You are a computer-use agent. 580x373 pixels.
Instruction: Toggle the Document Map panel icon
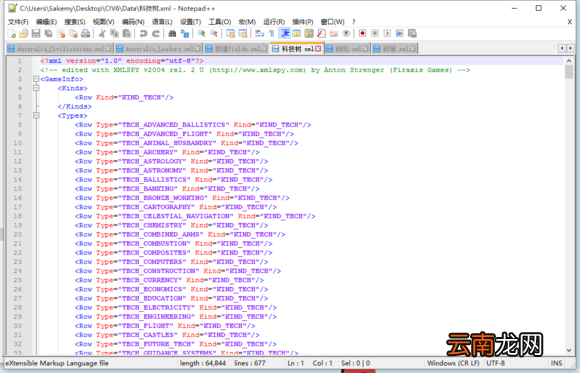point(309,34)
